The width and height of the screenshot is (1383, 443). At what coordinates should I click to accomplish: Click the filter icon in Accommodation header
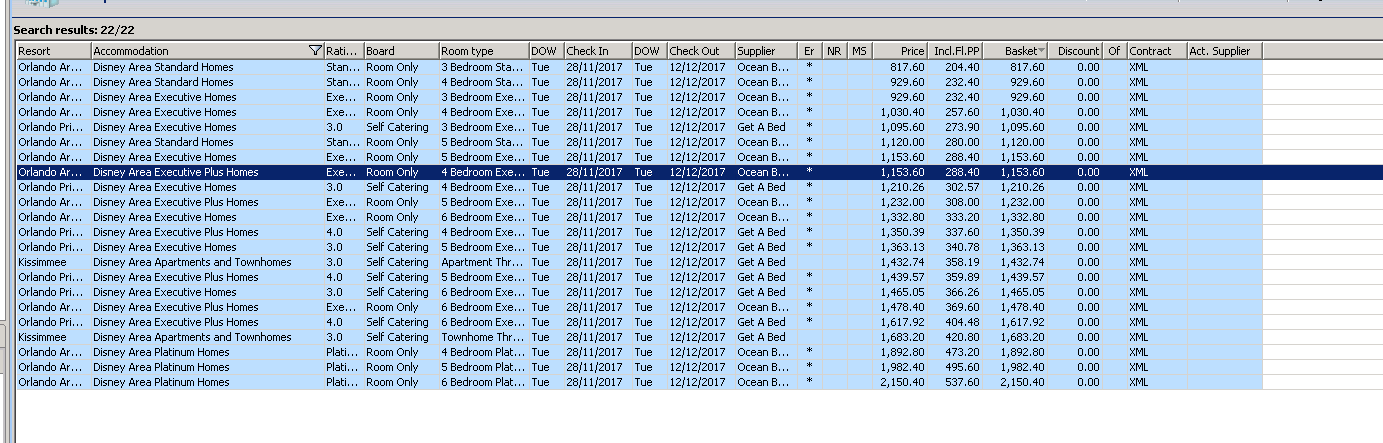pyautogui.click(x=316, y=51)
